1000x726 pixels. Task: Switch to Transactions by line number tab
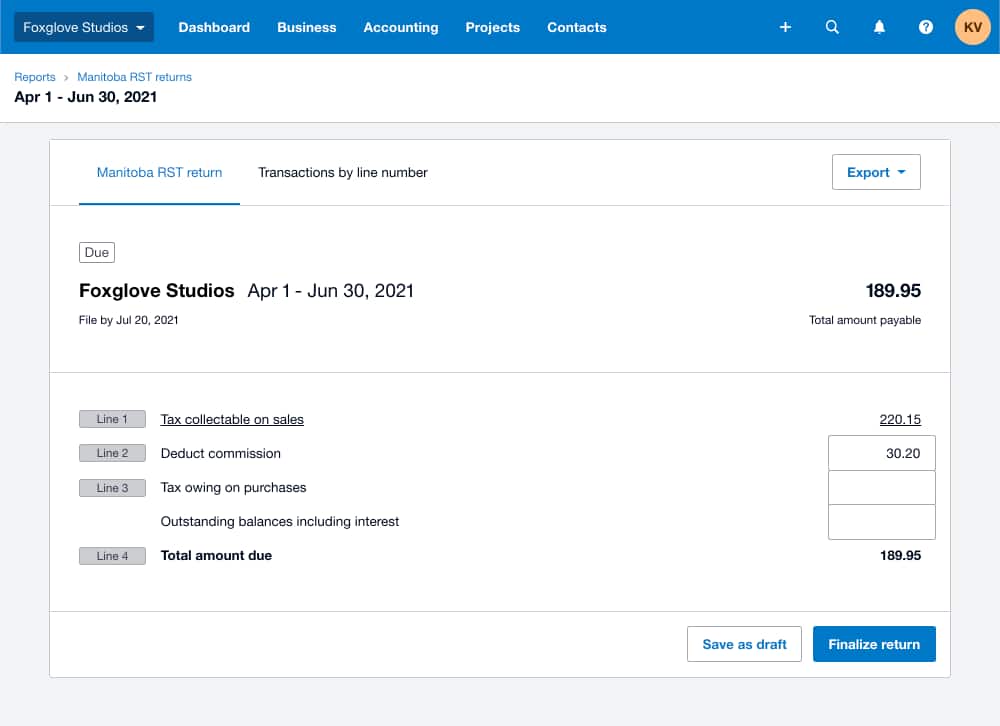click(342, 172)
